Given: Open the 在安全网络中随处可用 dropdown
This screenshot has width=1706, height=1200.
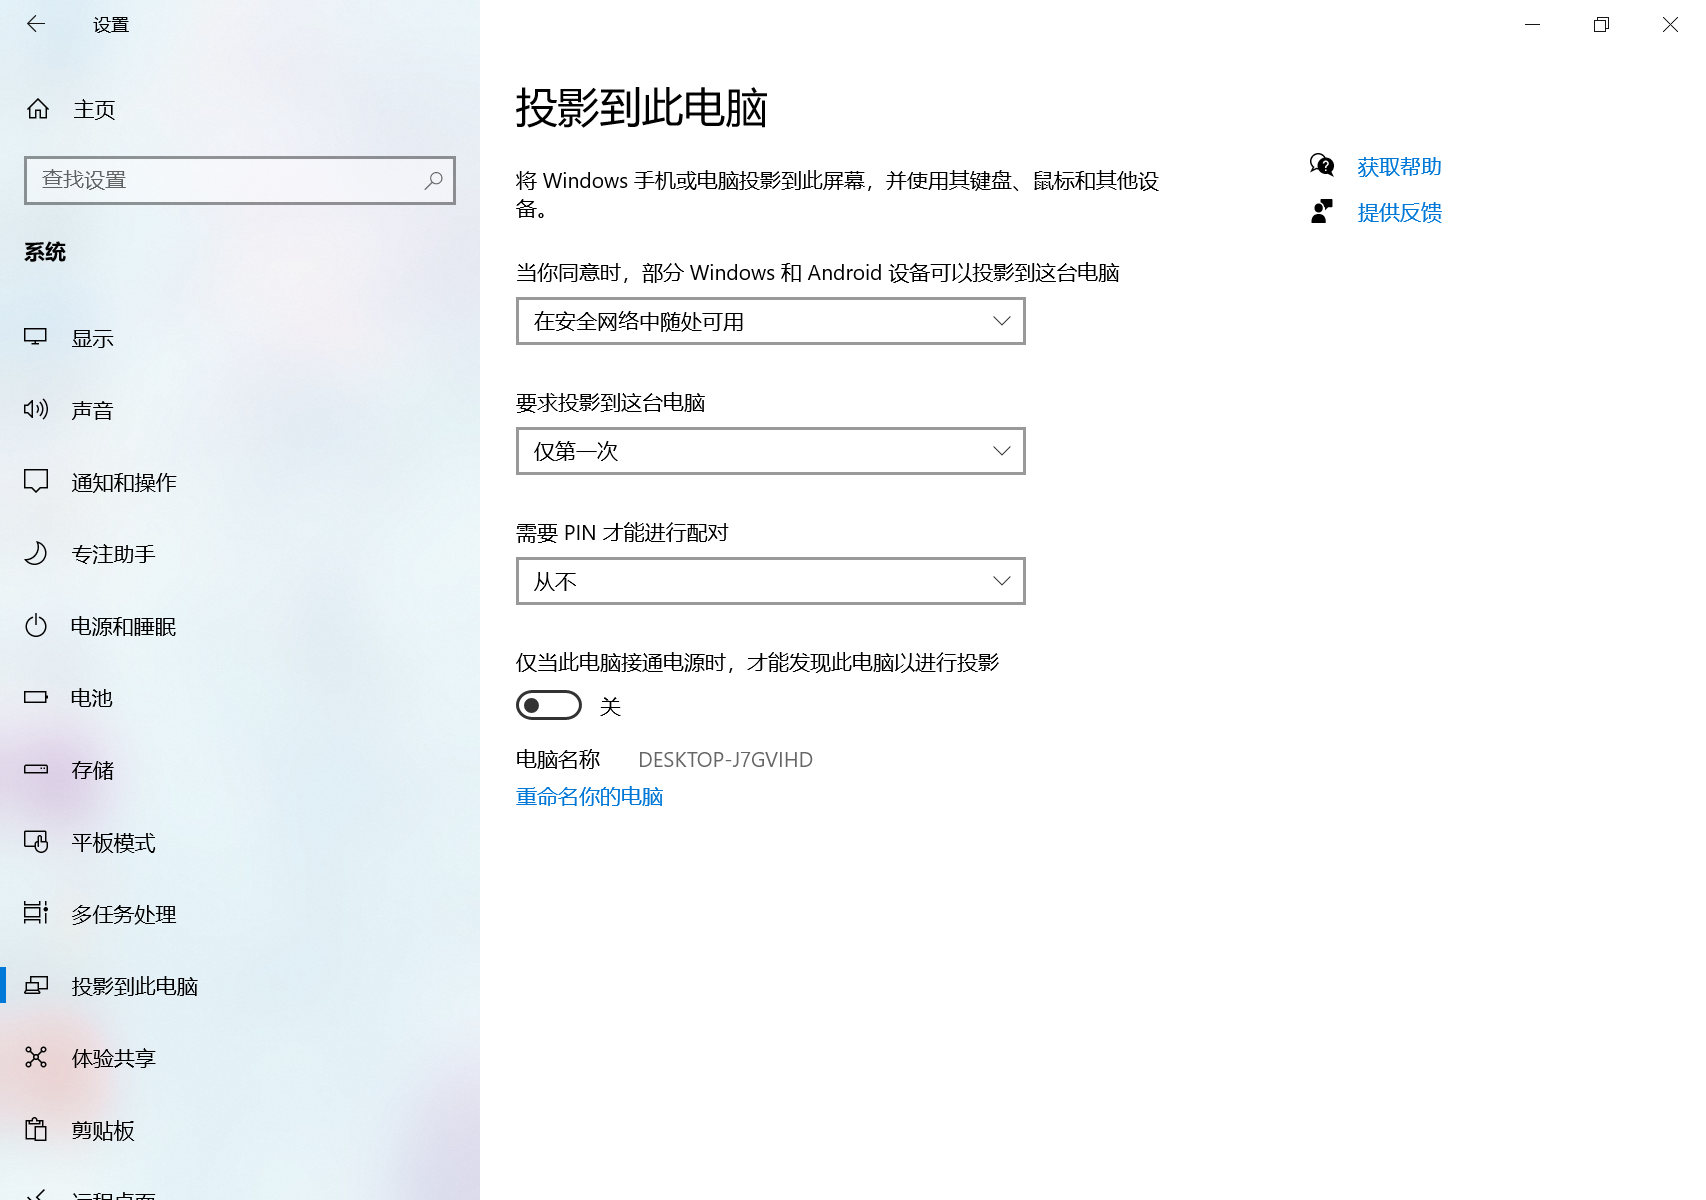Looking at the screenshot, I should 770,321.
